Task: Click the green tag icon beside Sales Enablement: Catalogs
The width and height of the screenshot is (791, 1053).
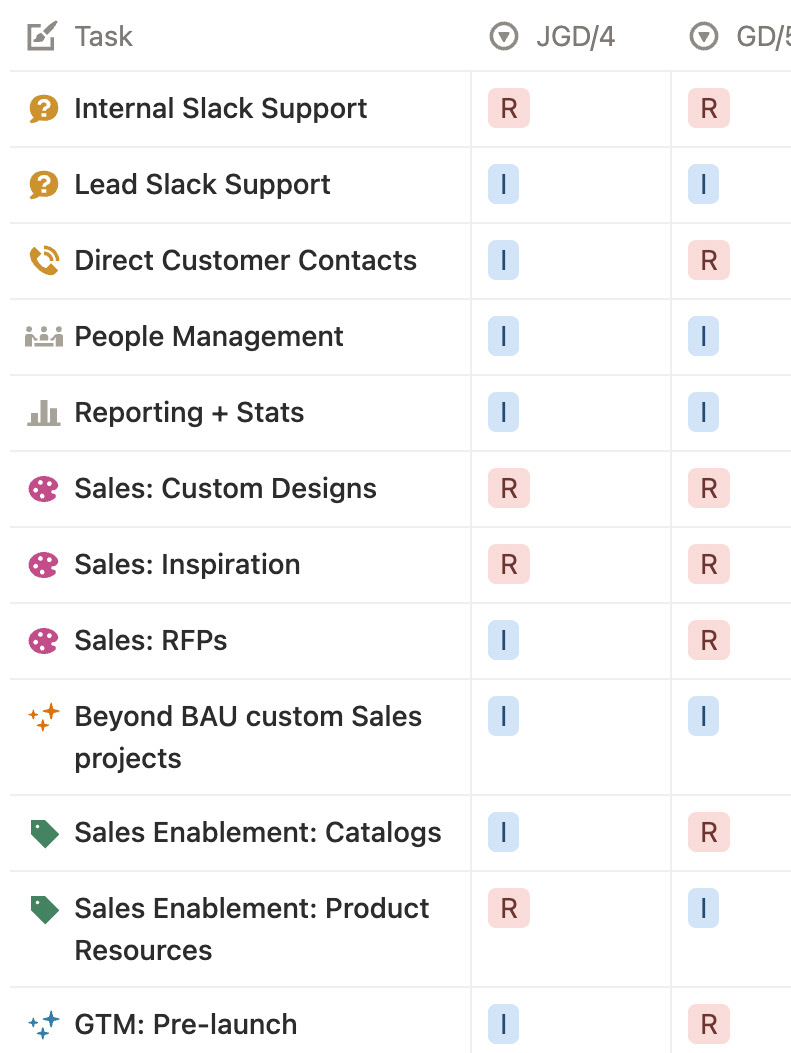Action: 44,833
